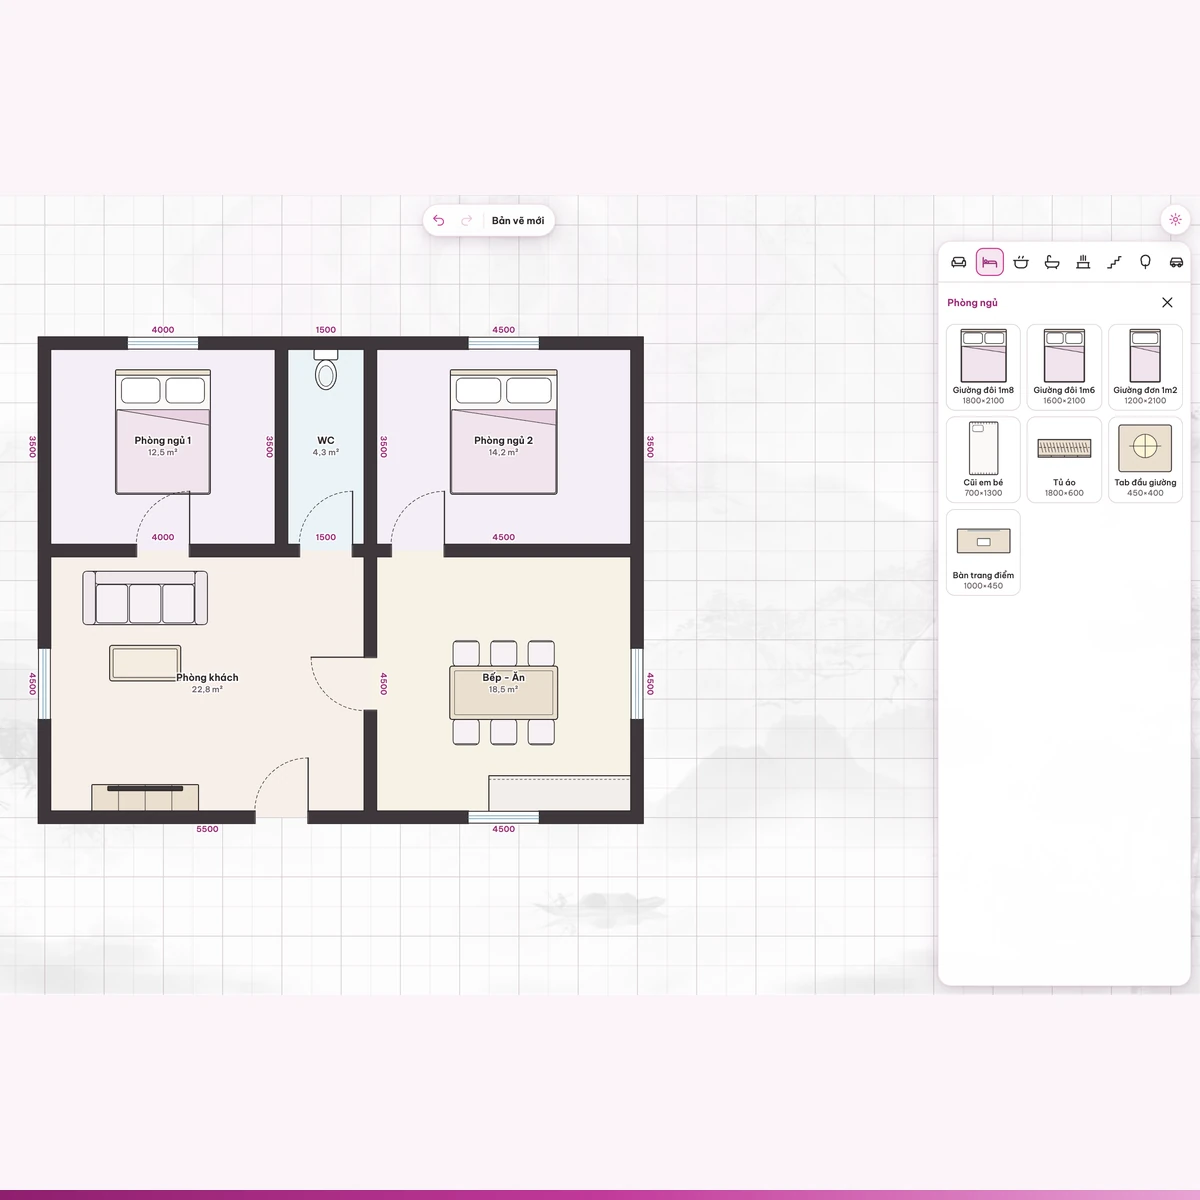Undo the last drawing action
The width and height of the screenshot is (1200, 1200).
(438, 221)
